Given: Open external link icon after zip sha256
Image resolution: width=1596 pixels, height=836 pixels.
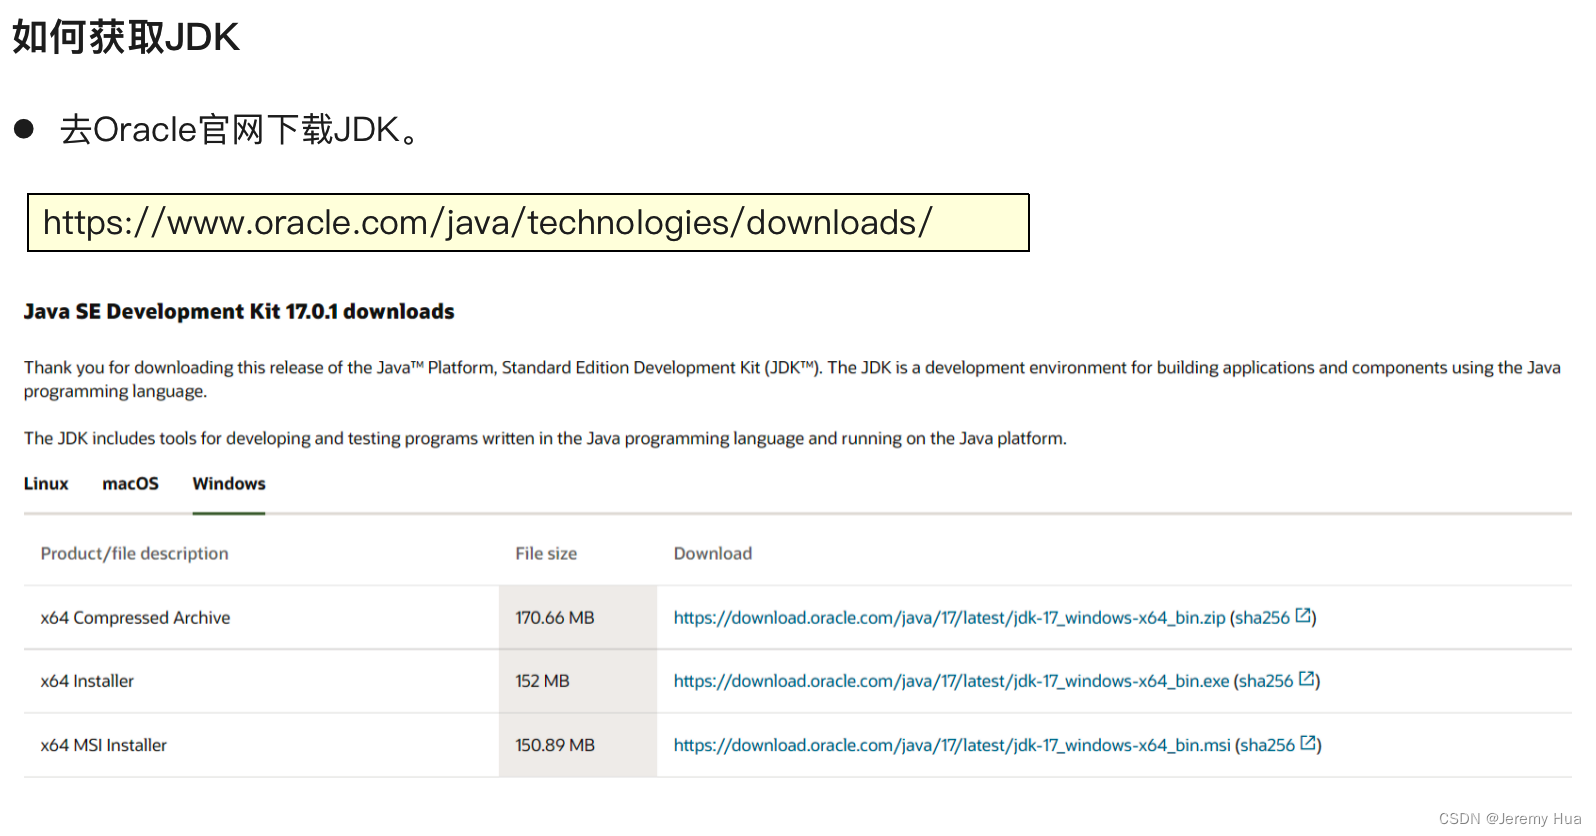Looking at the screenshot, I should tap(1303, 616).
